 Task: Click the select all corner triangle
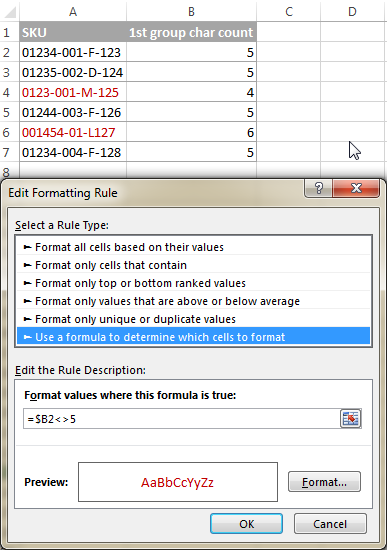10,12
